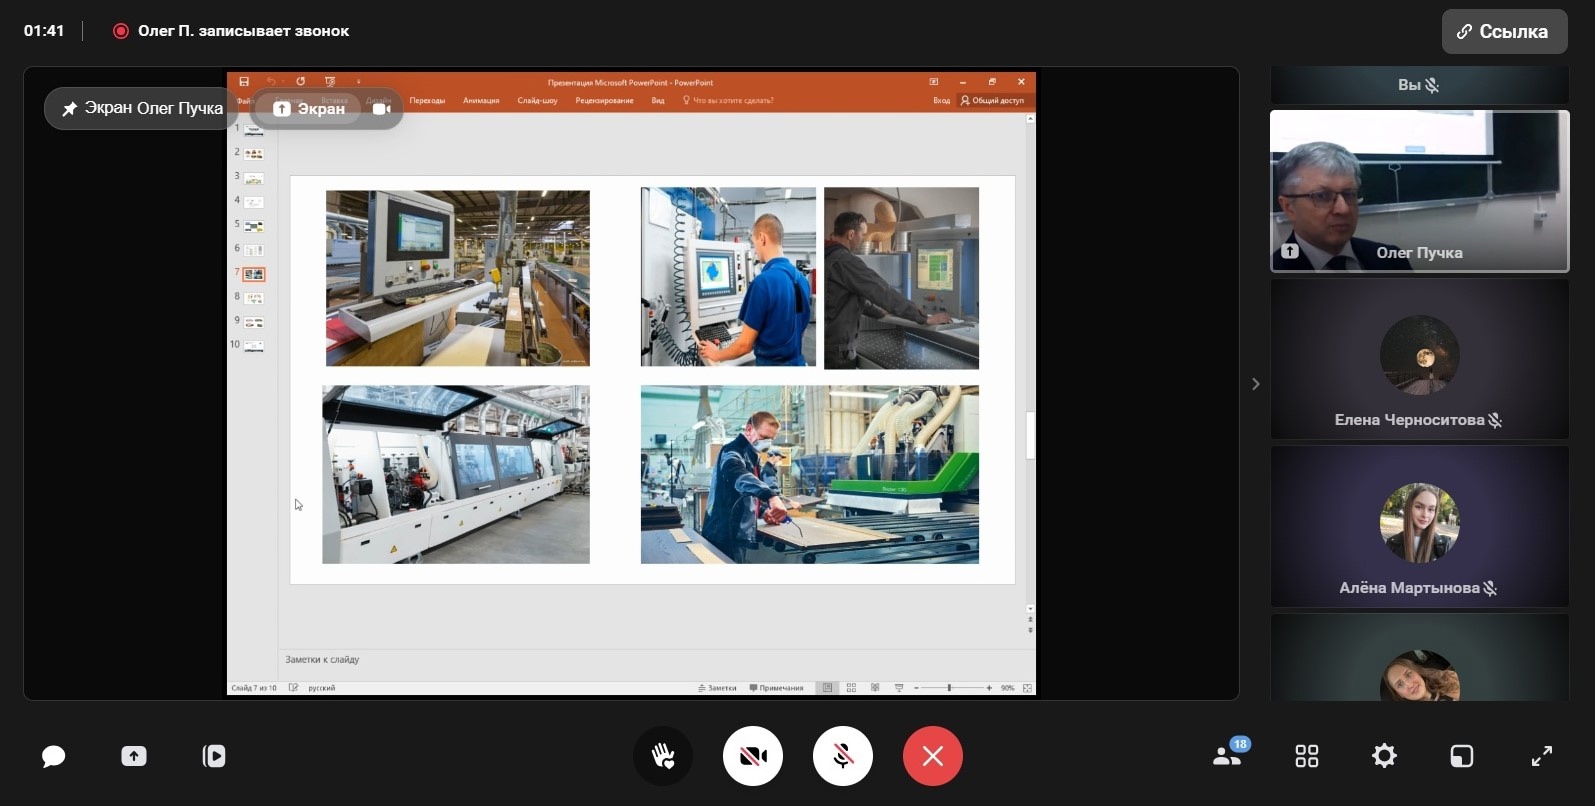The width and height of the screenshot is (1595, 806).
Task: Select Олег Пучка video tile
Action: coord(1419,191)
